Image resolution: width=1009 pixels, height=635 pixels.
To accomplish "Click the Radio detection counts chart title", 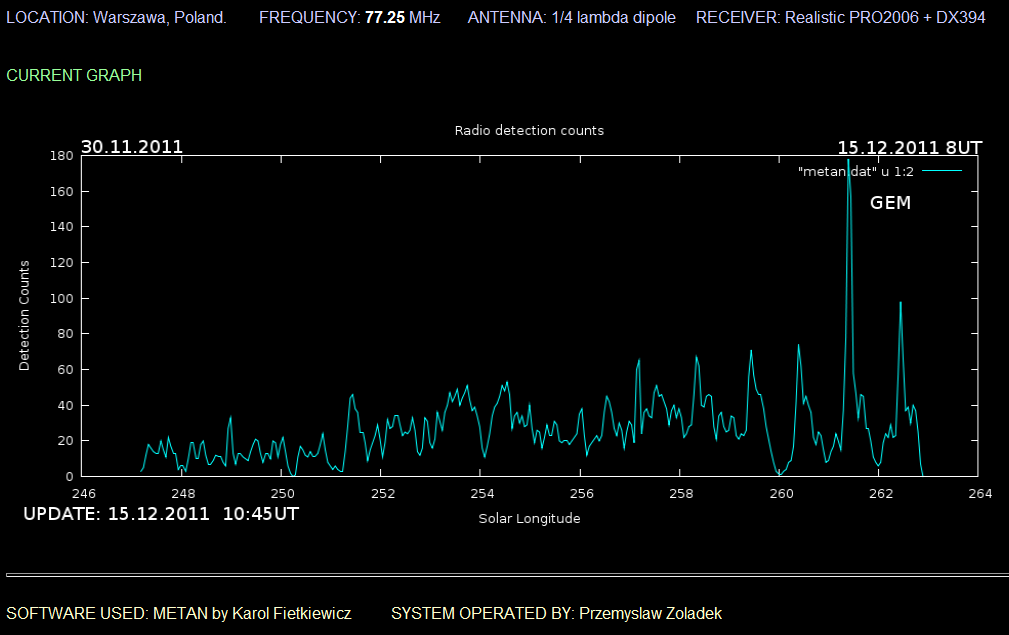I will pos(529,130).
